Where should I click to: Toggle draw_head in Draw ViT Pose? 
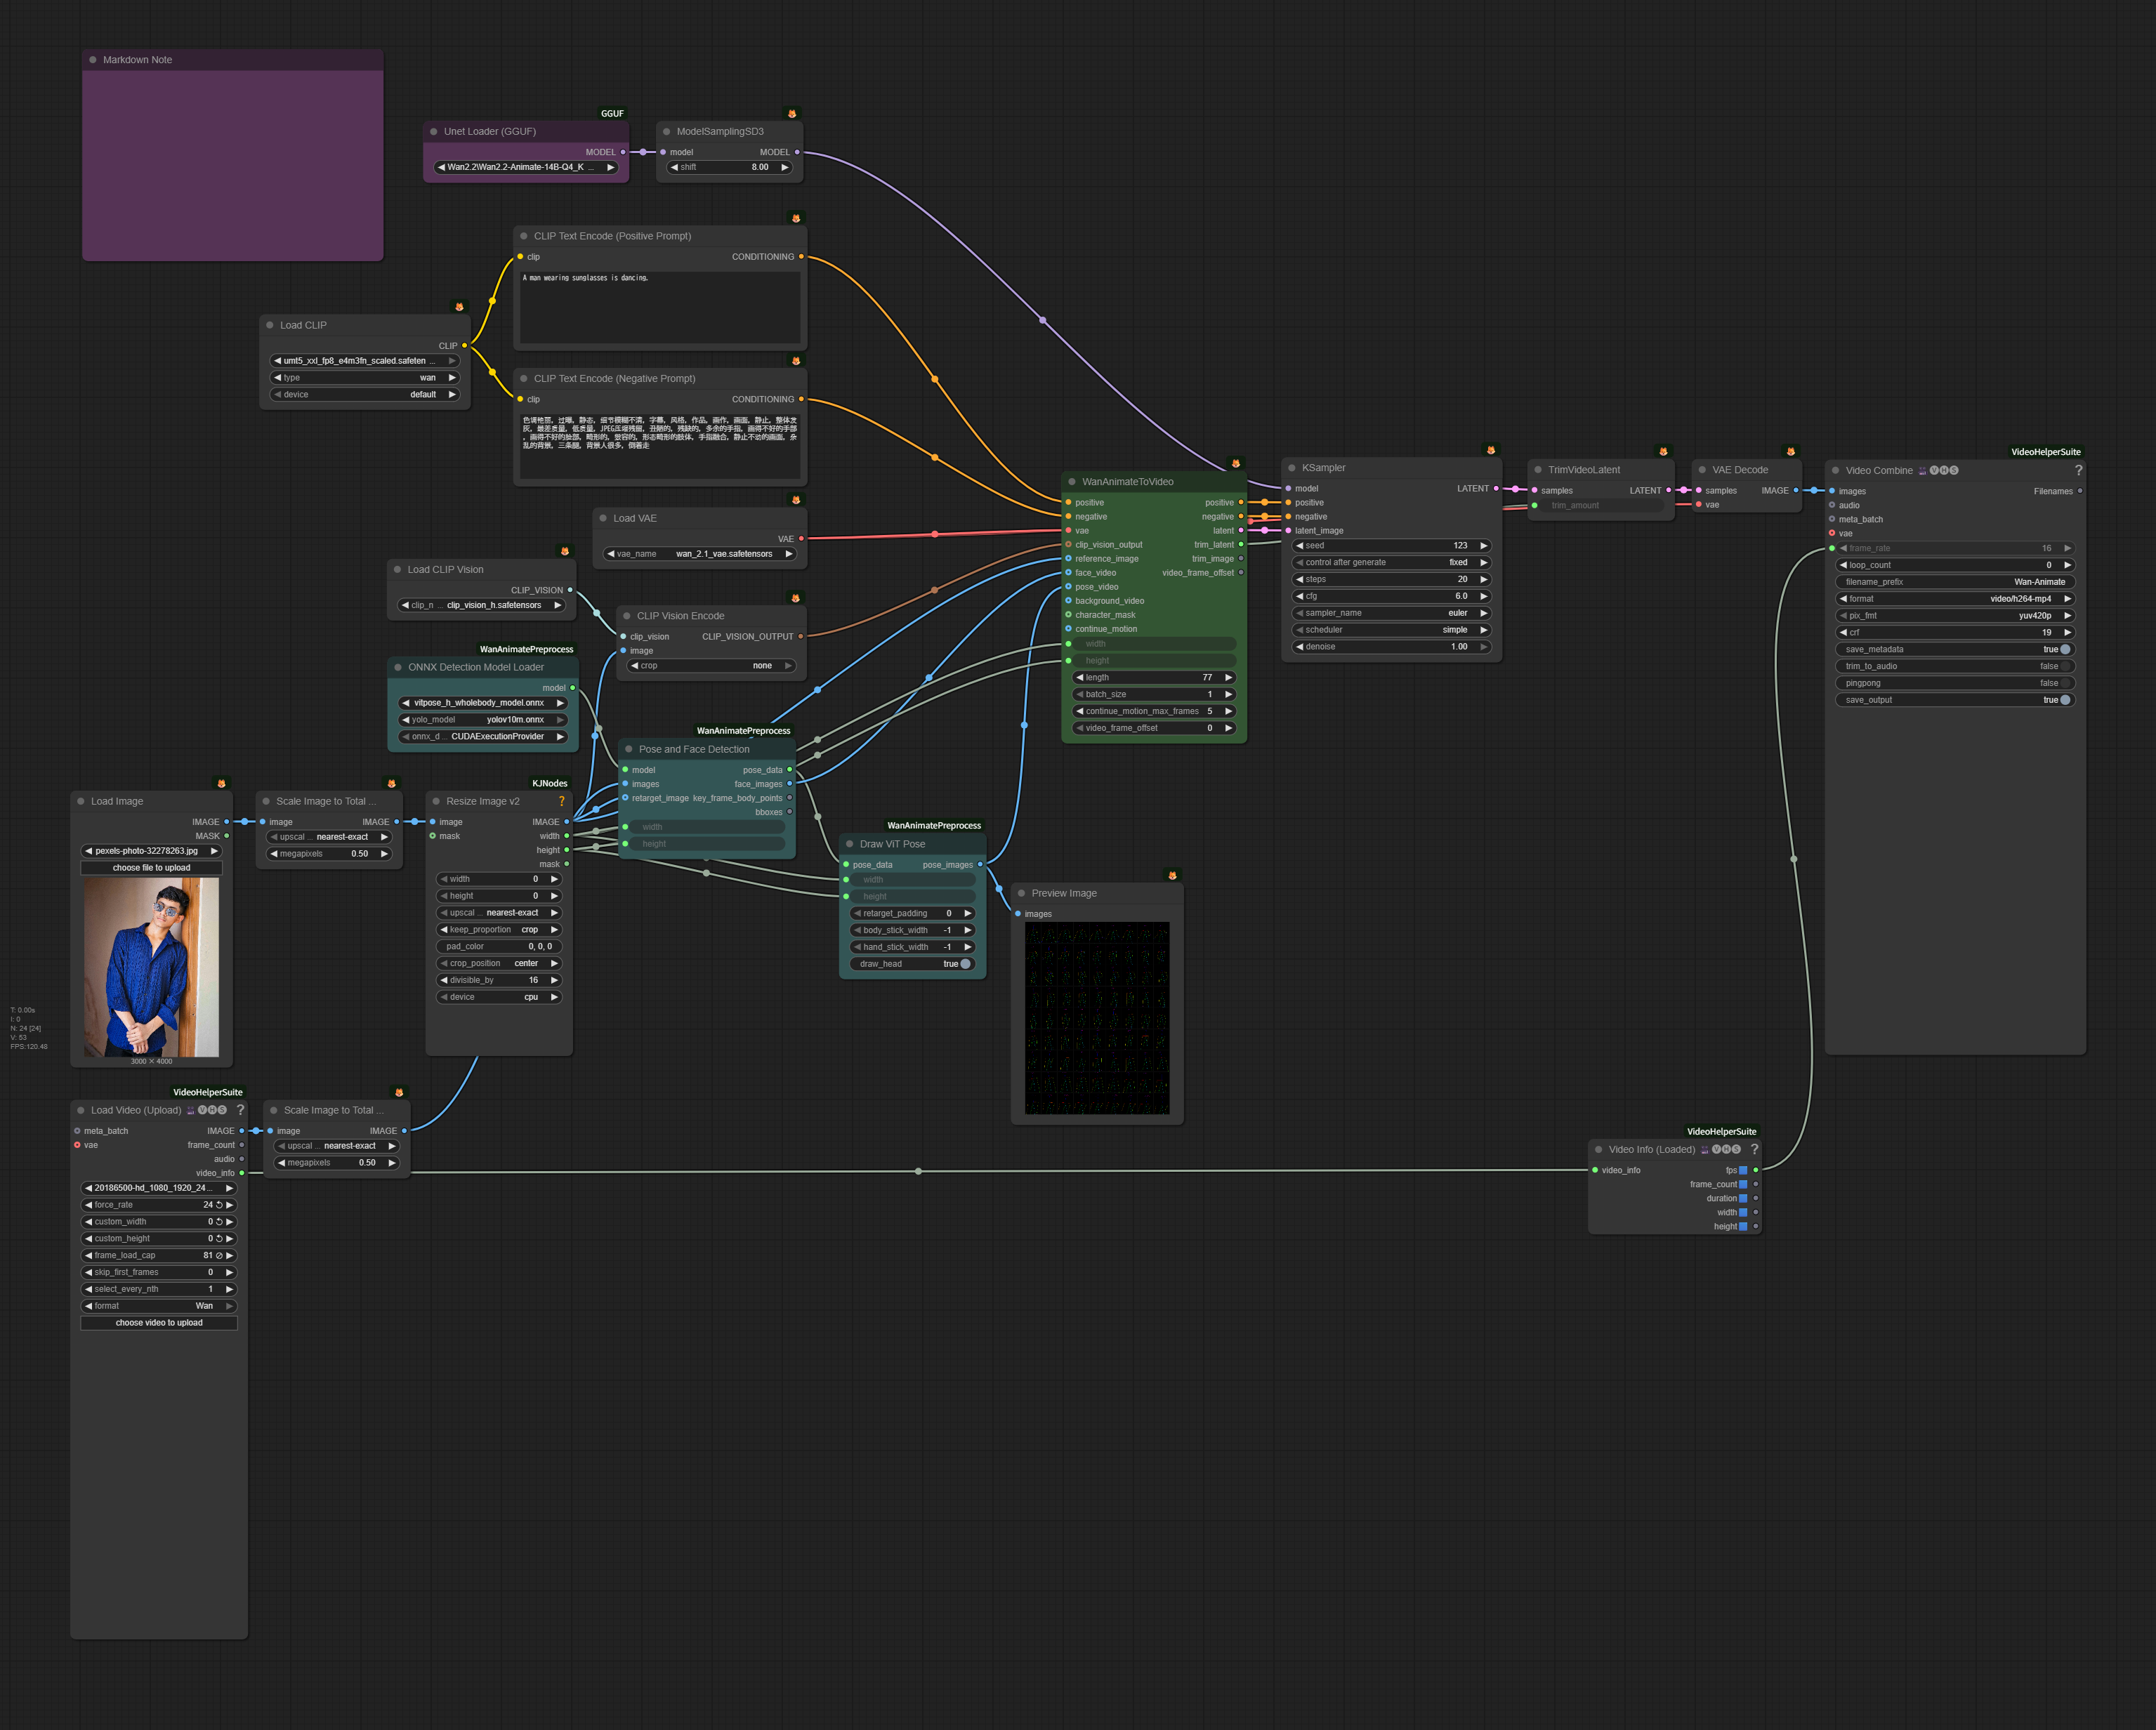[965, 964]
